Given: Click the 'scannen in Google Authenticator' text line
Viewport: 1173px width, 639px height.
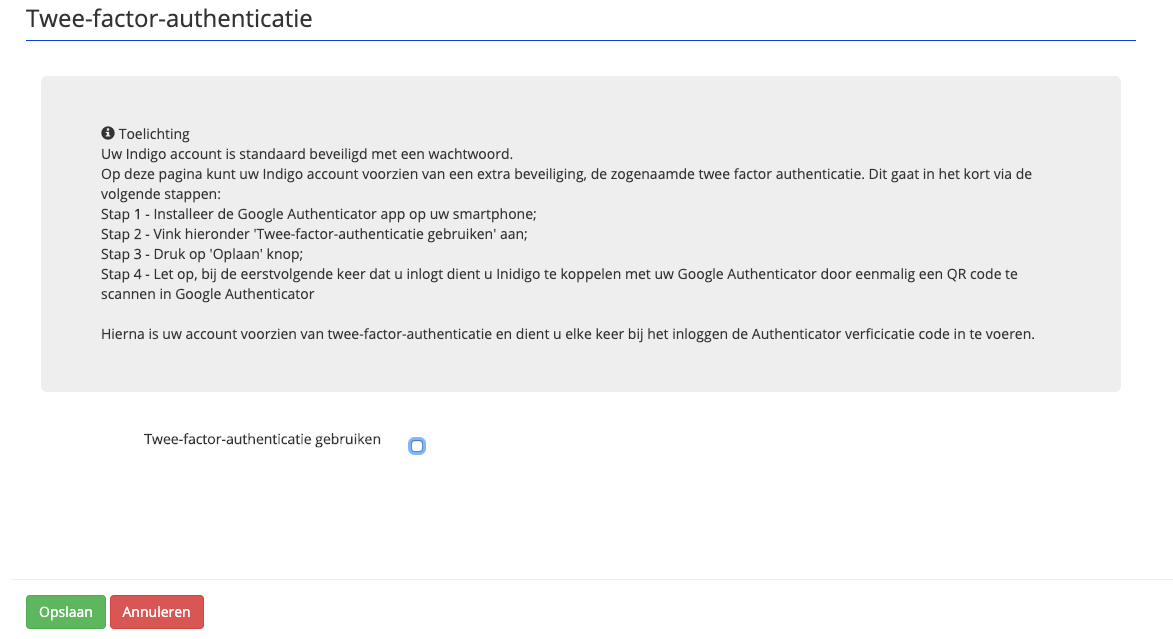Looking at the screenshot, I should pyautogui.click(x=207, y=294).
